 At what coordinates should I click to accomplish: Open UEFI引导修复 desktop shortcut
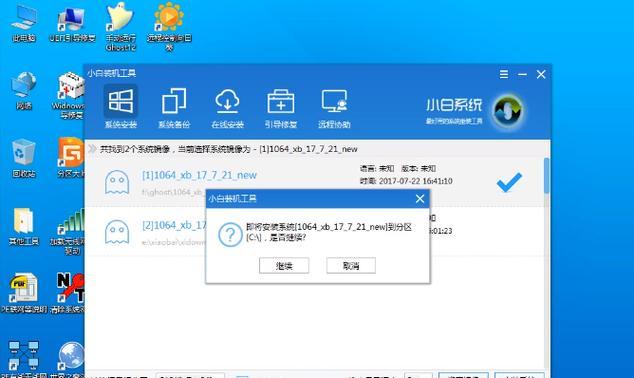tap(72, 25)
